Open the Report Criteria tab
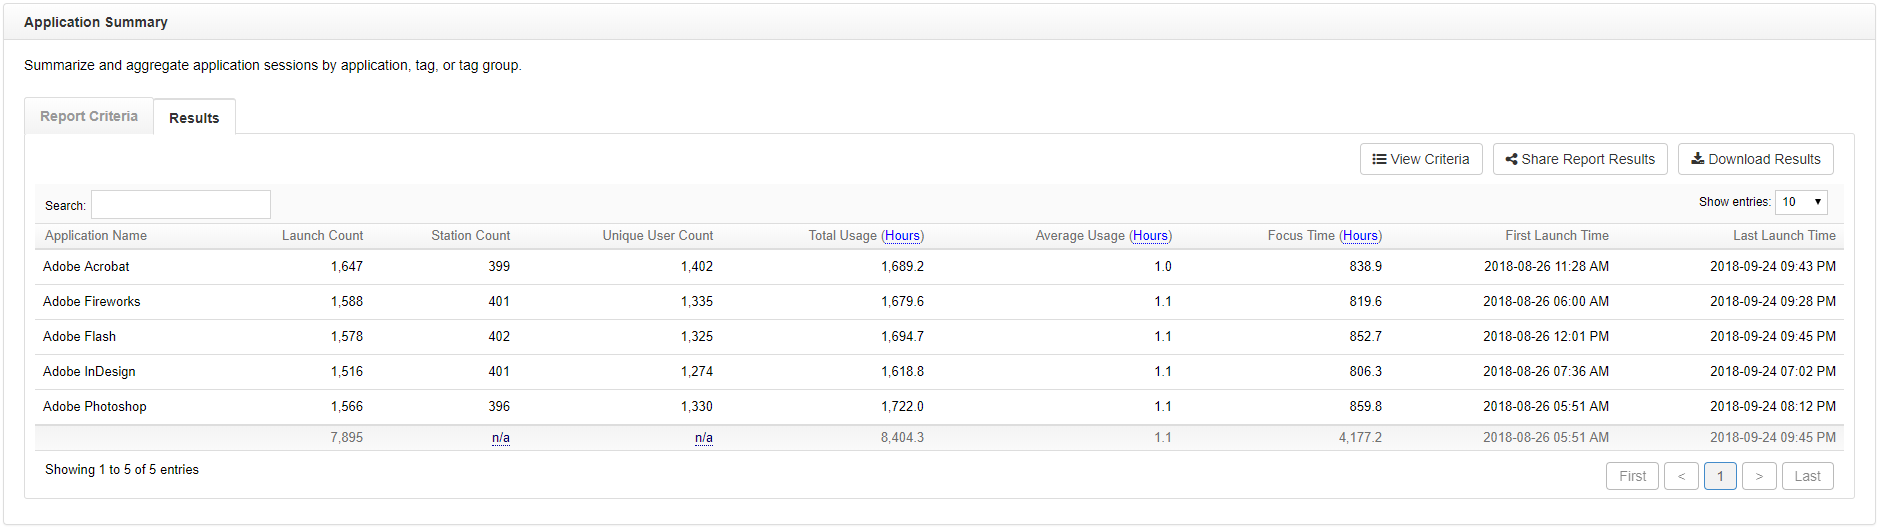 coord(89,116)
